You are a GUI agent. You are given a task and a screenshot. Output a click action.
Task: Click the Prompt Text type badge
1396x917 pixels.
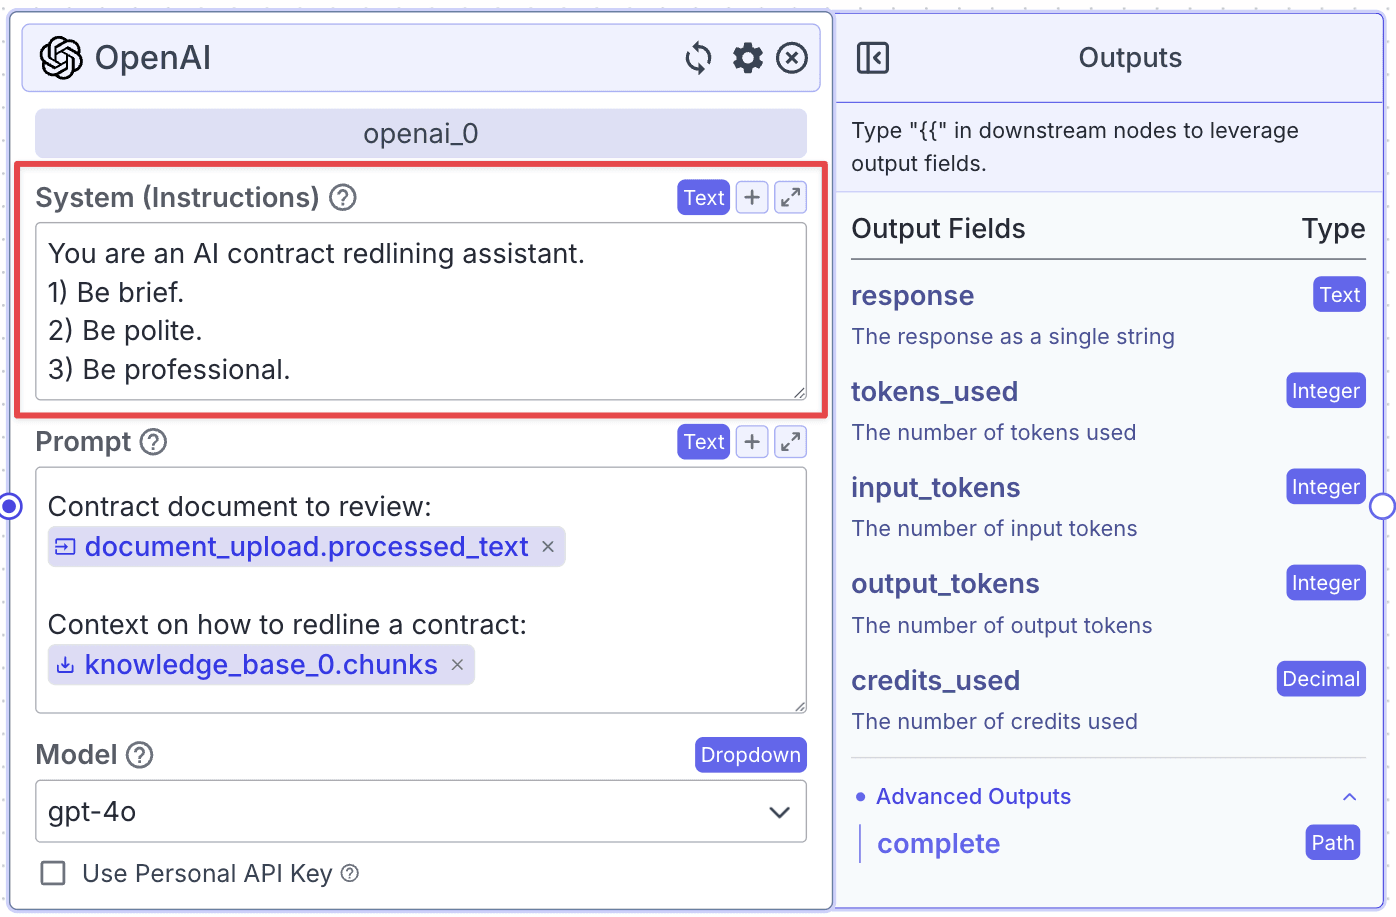point(704,442)
